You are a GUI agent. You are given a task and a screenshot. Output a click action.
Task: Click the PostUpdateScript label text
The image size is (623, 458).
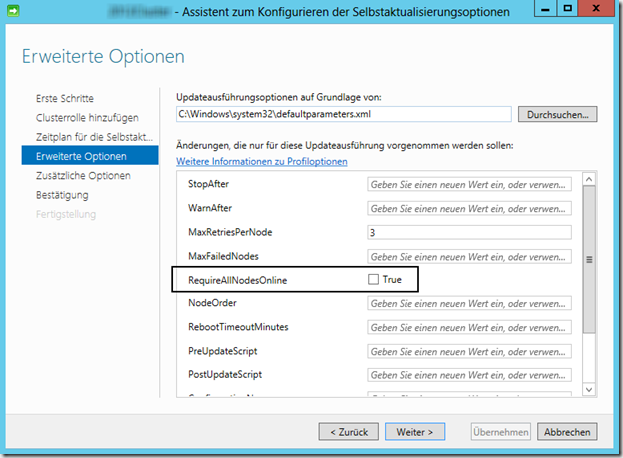[x=225, y=375]
